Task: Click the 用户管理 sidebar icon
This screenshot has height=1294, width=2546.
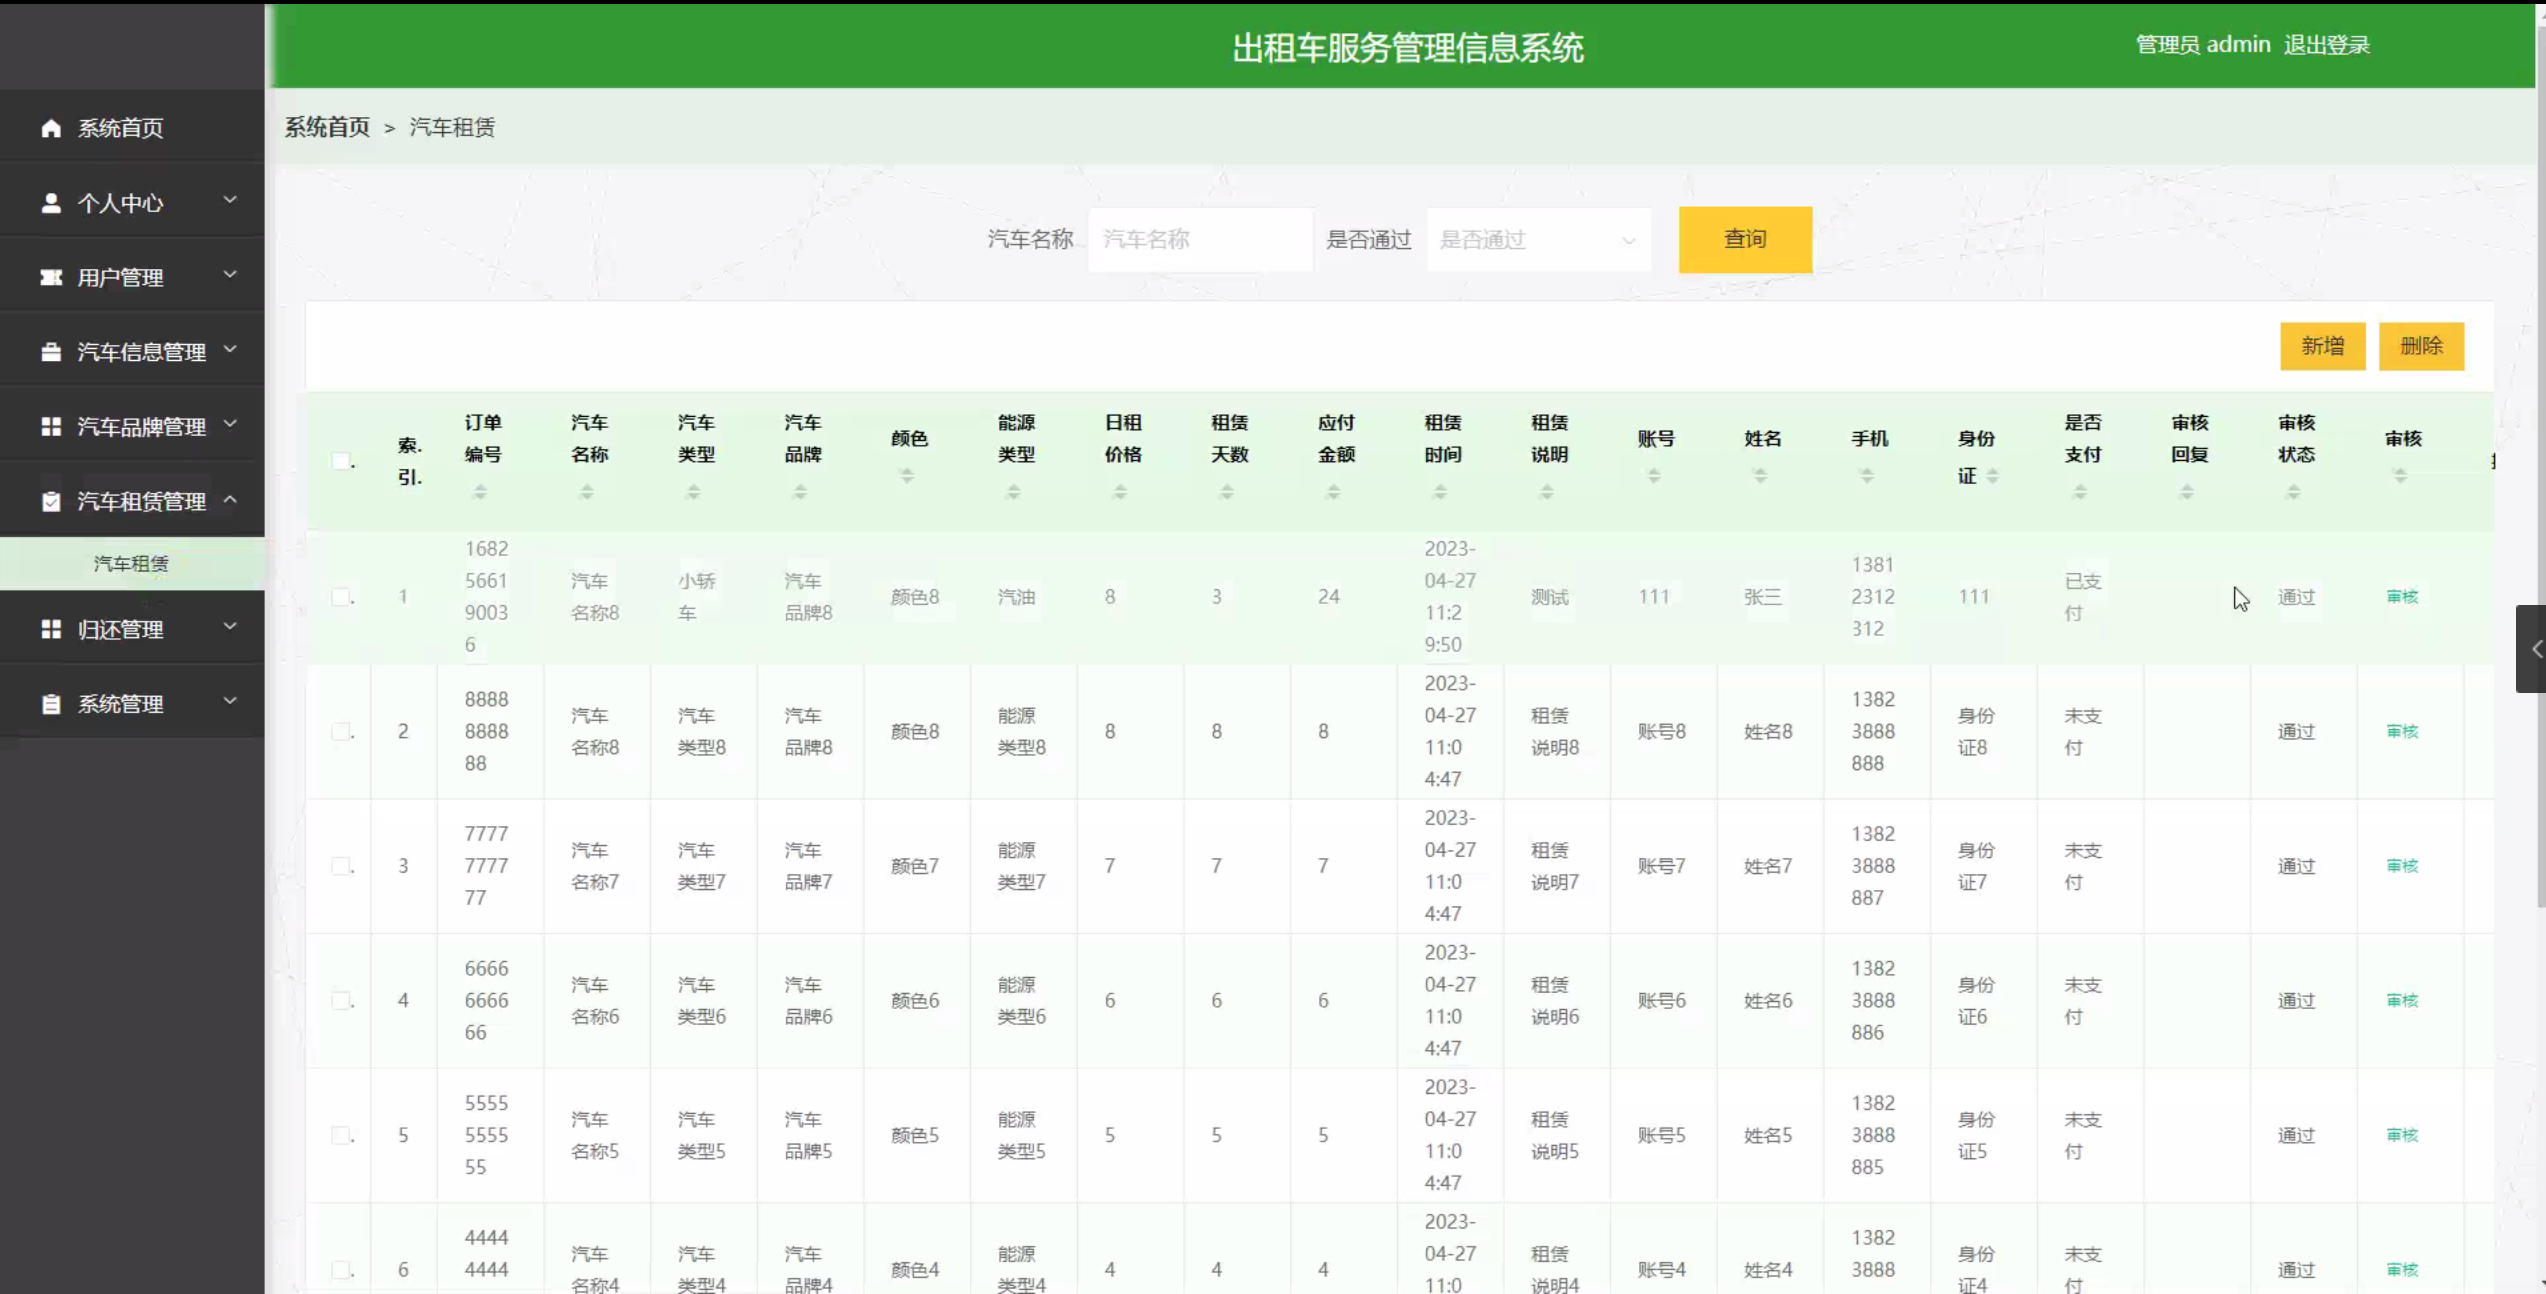Action: (x=51, y=277)
